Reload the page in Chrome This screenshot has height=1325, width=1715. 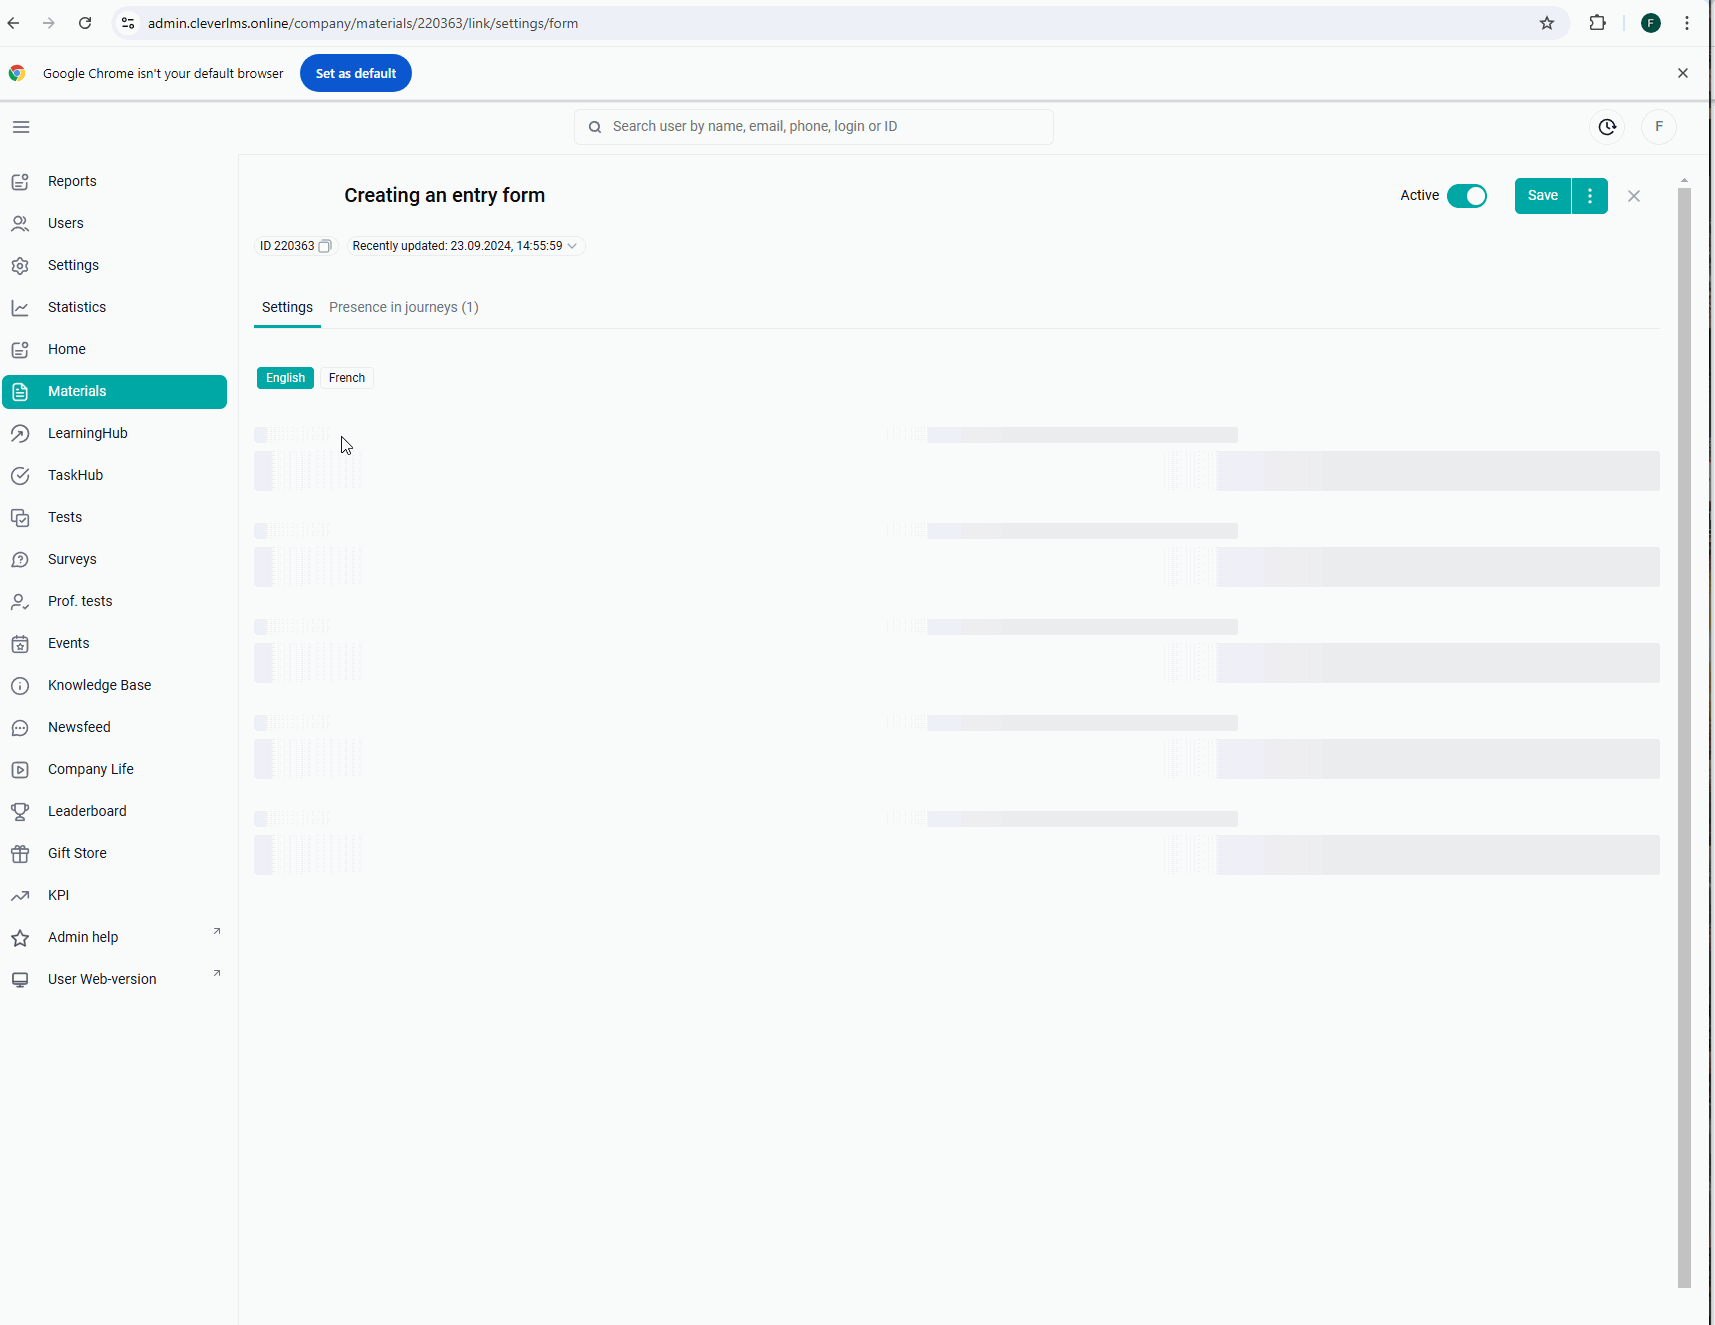click(x=85, y=23)
